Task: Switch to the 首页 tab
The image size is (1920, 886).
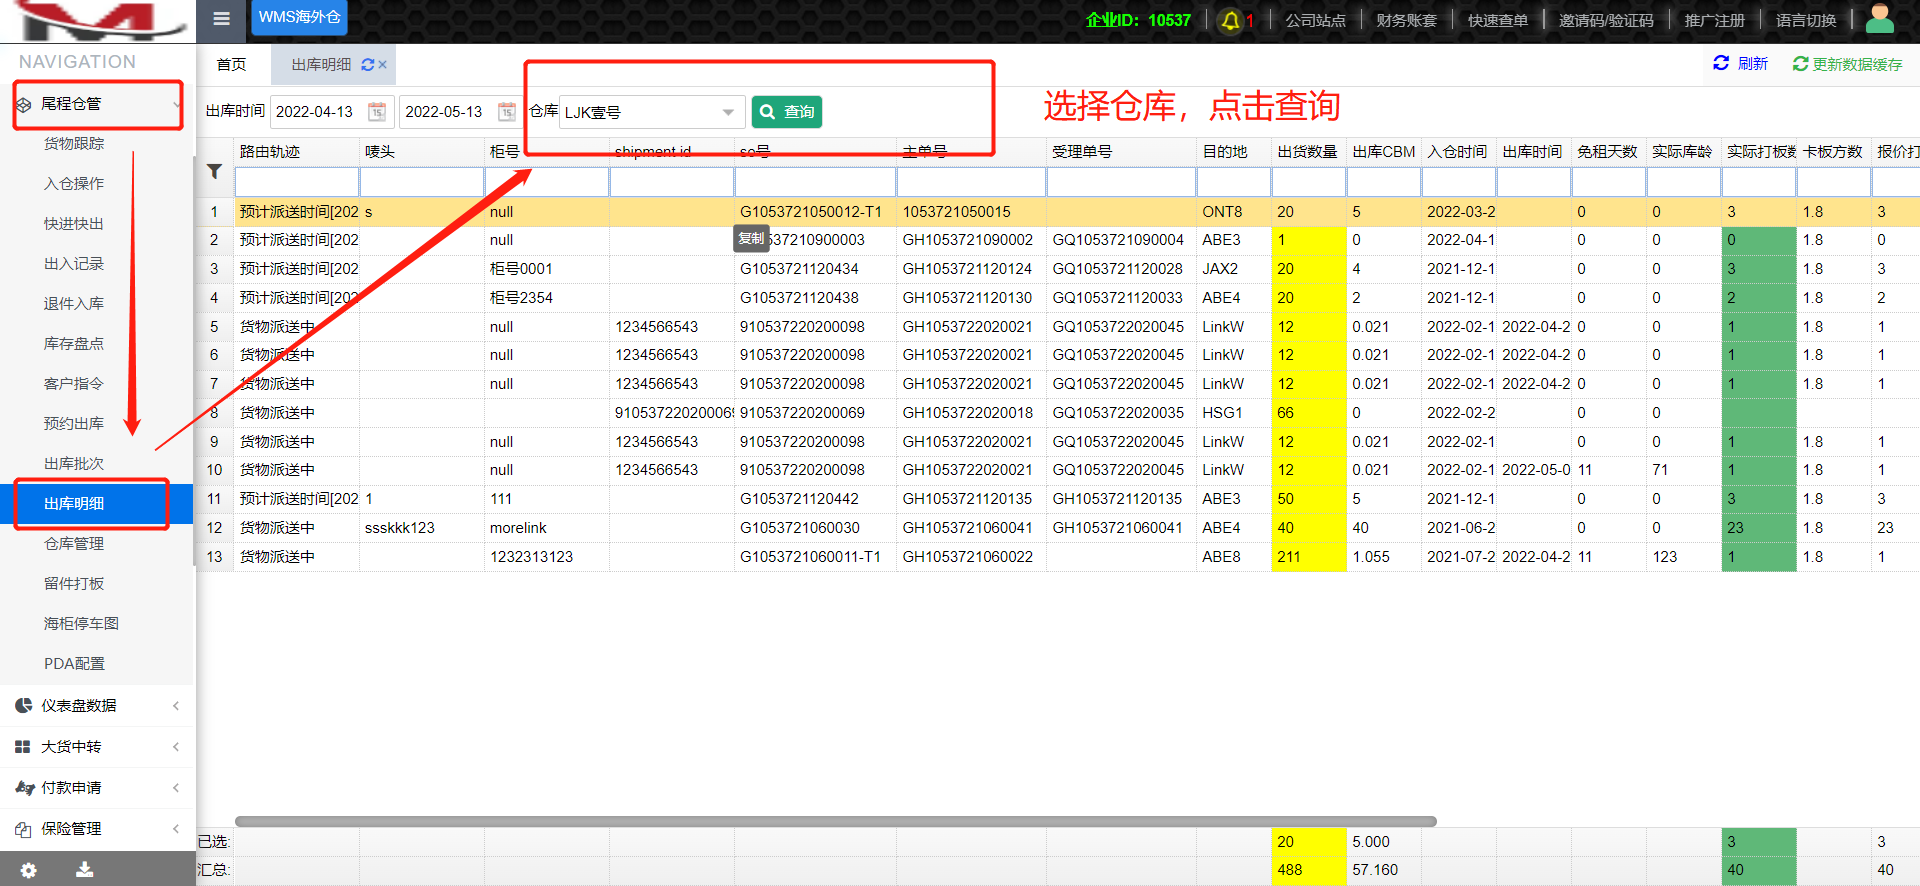Action: [231, 65]
